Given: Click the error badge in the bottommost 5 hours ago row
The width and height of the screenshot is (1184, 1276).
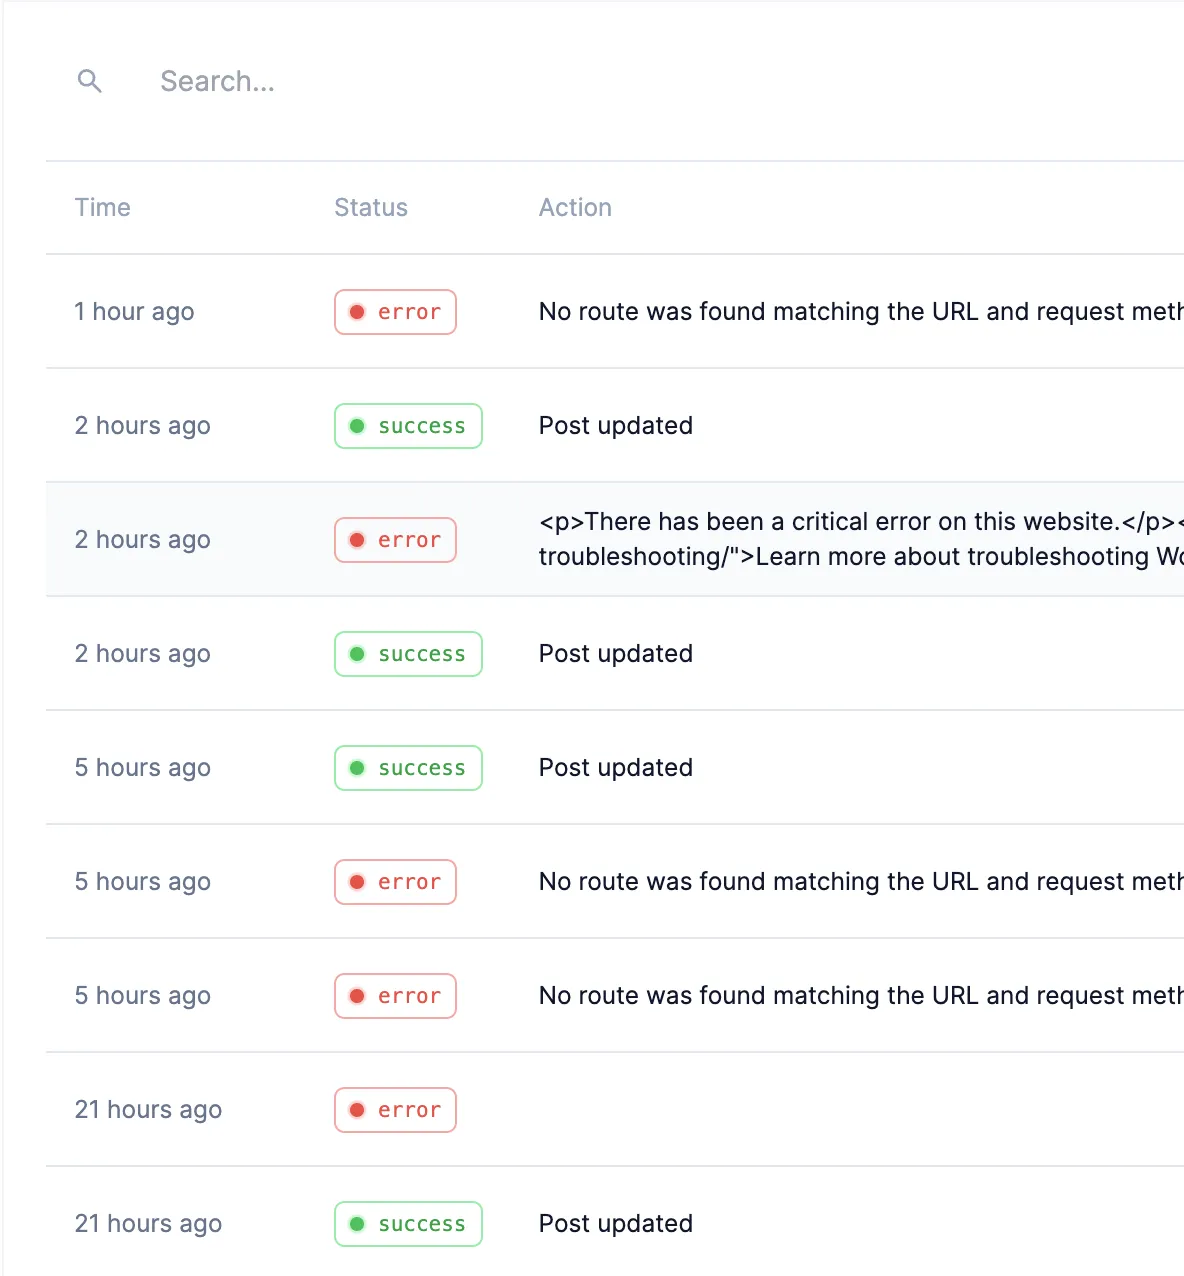Looking at the screenshot, I should (x=395, y=996).
